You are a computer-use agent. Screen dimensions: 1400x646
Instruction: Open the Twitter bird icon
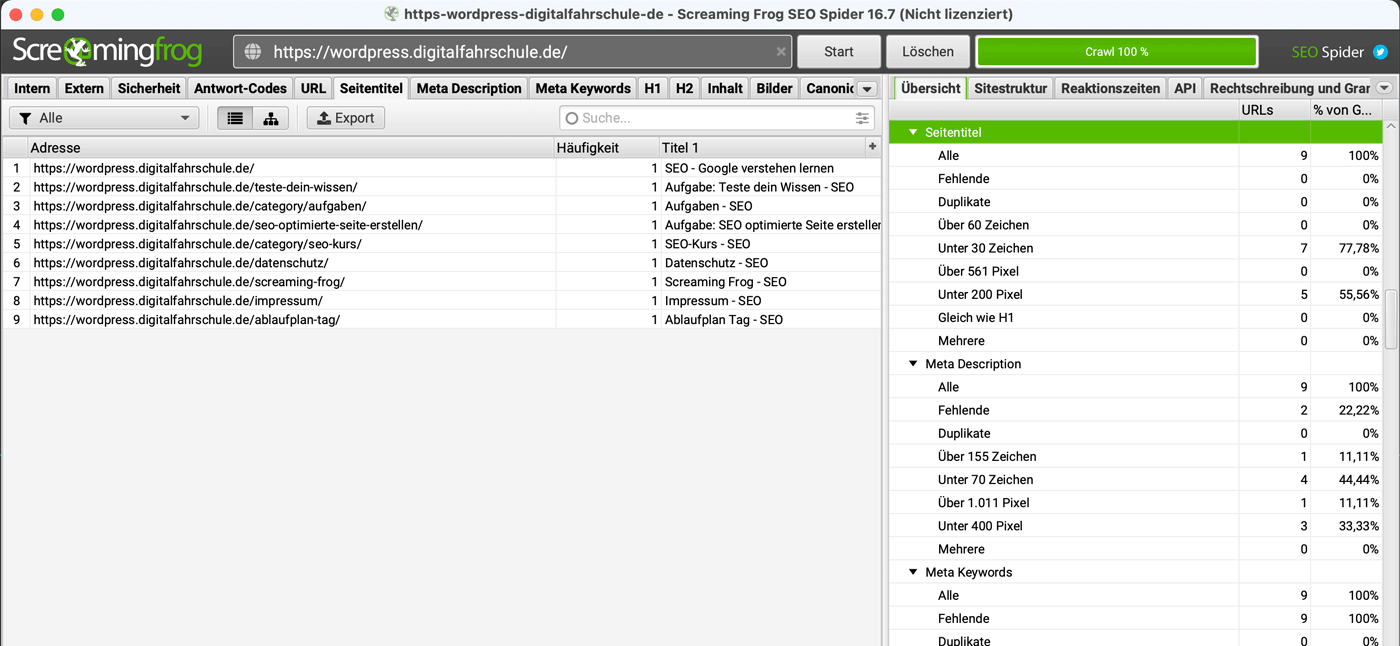(1380, 52)
